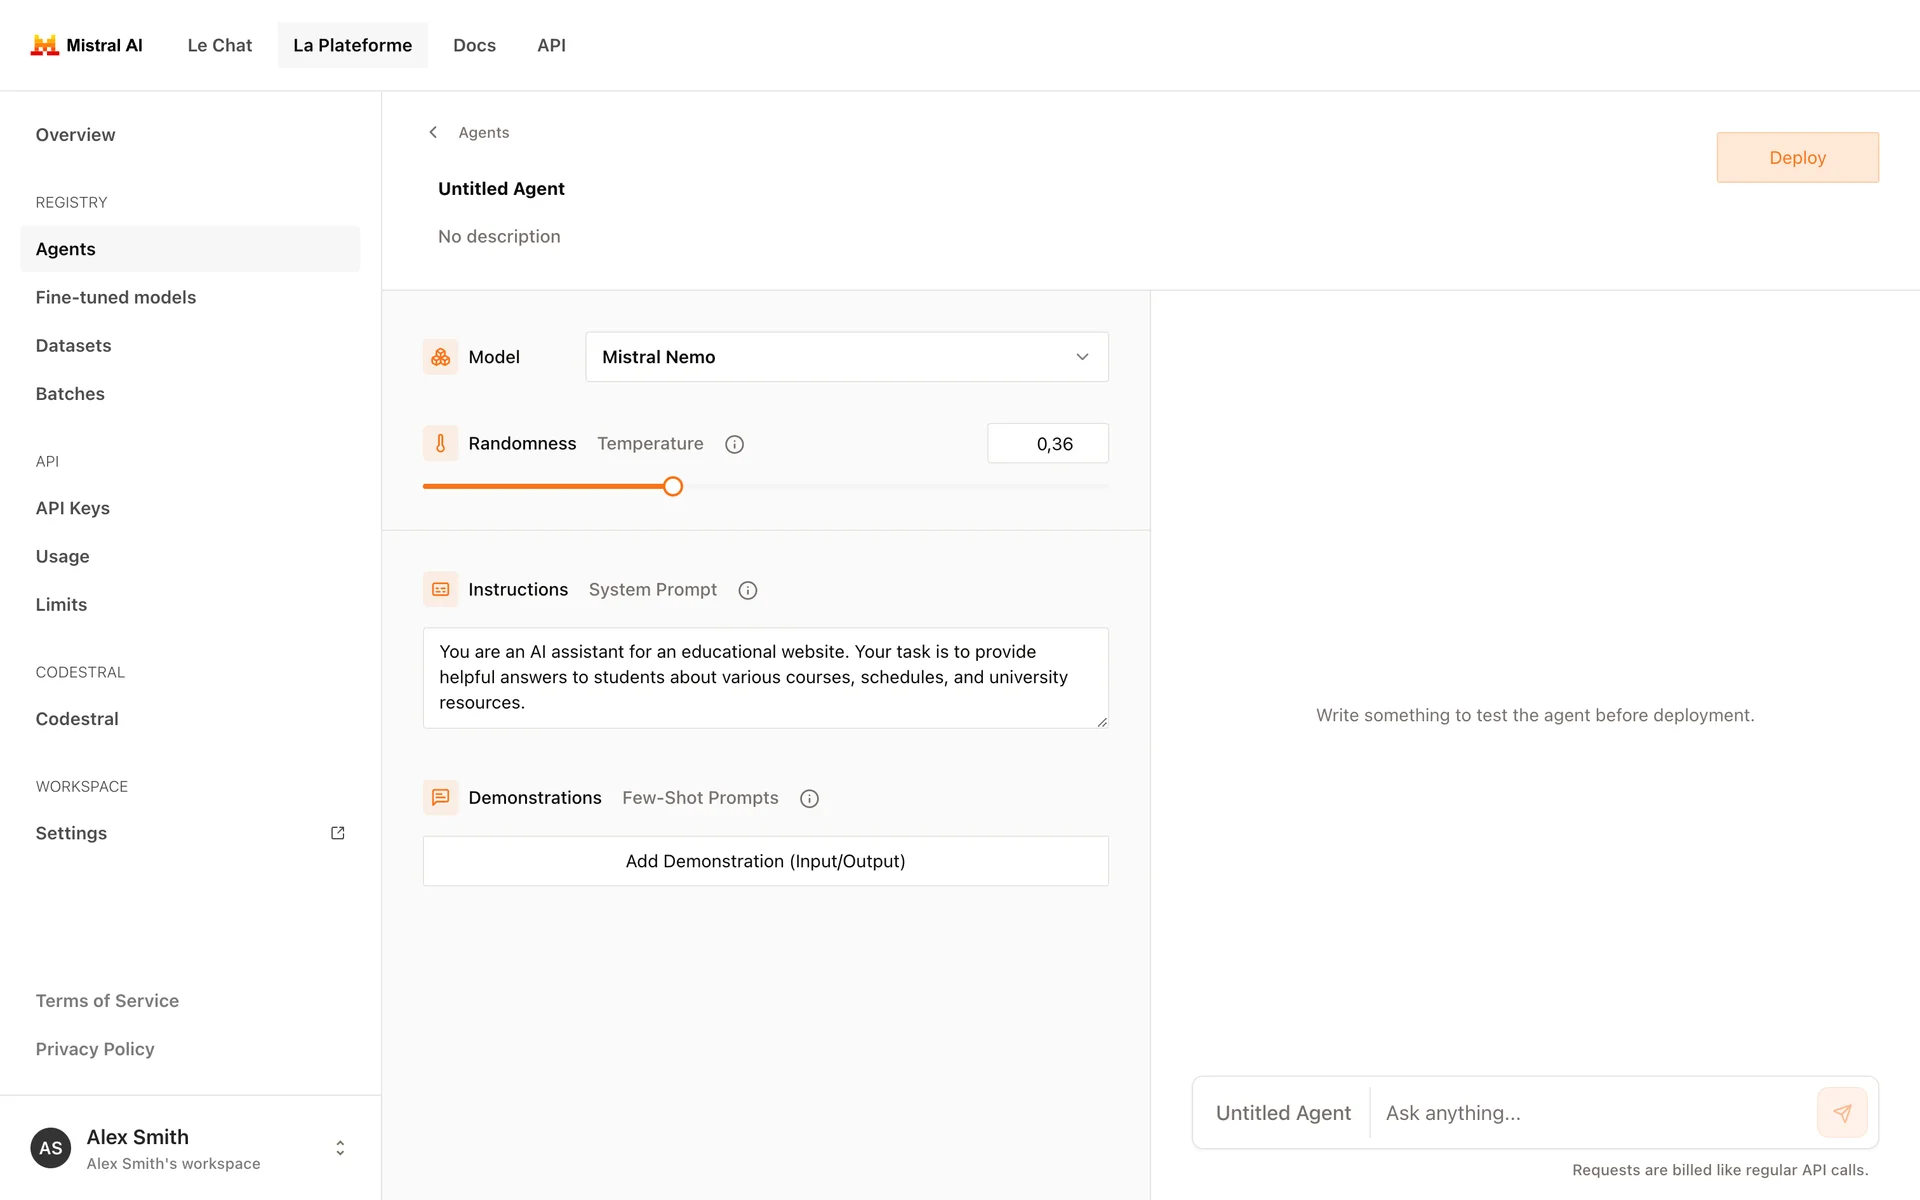
Task: Click the Mistral AI logo icon
Action: click(44, 45)
